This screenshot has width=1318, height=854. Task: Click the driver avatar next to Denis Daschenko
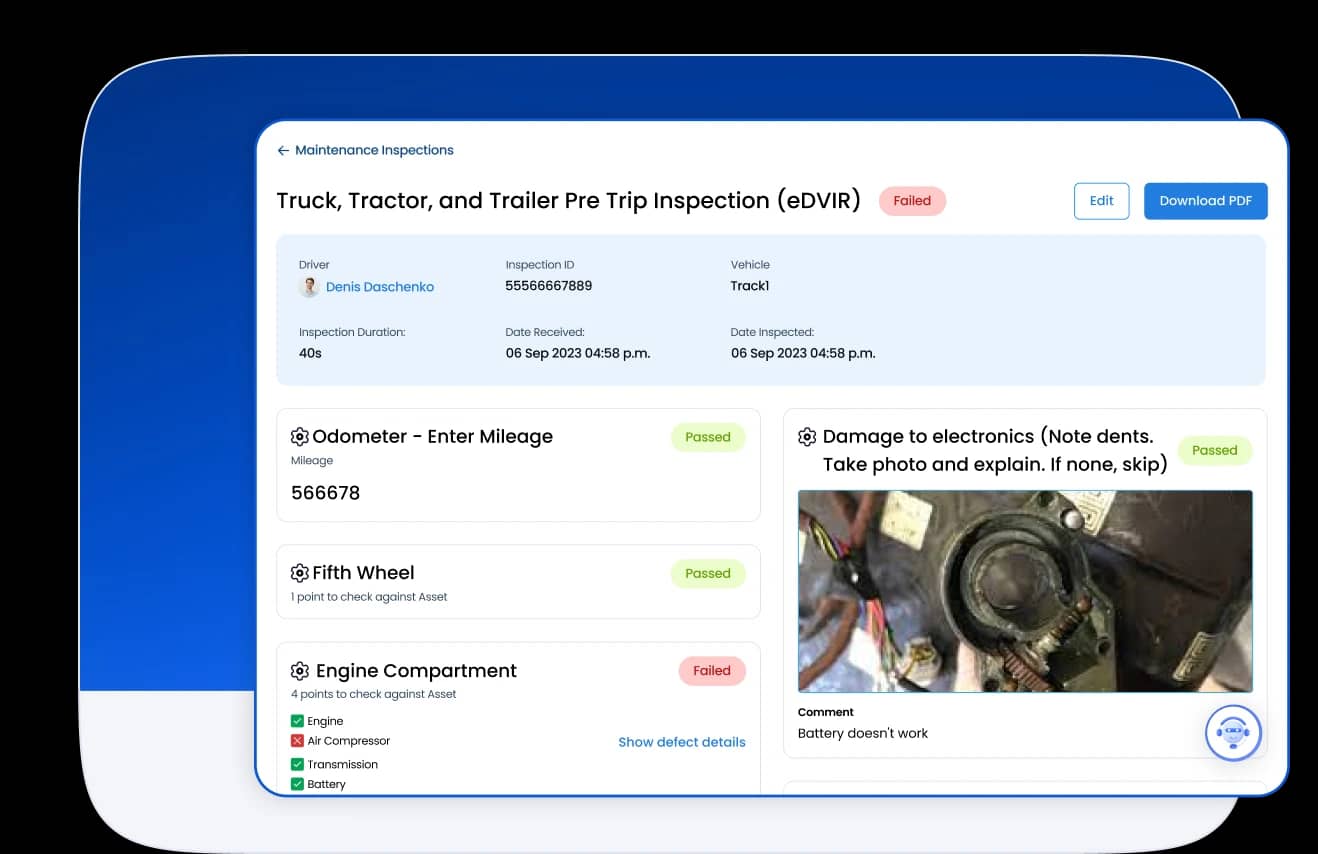click(309, 287)
